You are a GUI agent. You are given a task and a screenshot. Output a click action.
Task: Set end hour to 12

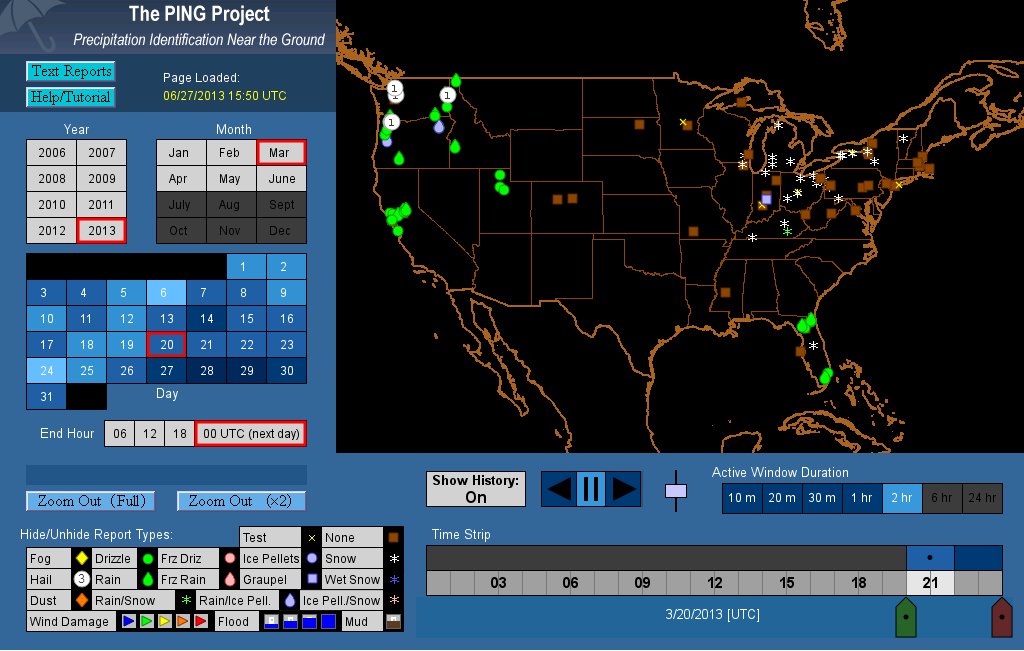click(150, 434)
